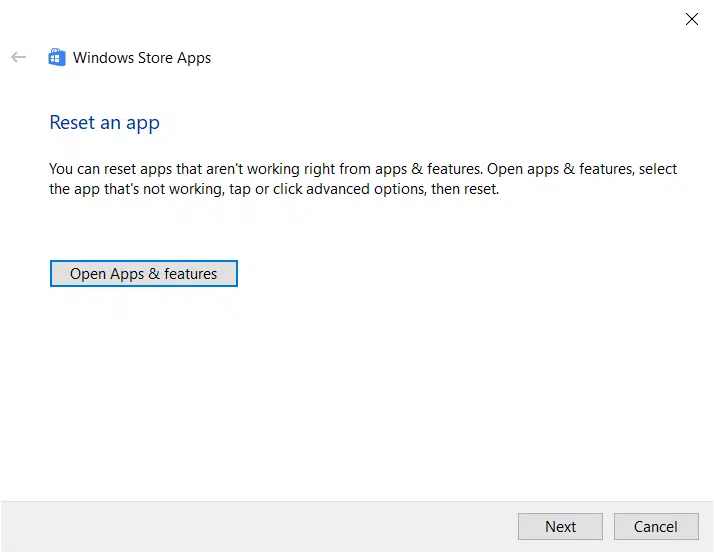Click "Open apps & features," sentence in description
Image resolution: width=714 pixels, height=553 pixels.
560,169
